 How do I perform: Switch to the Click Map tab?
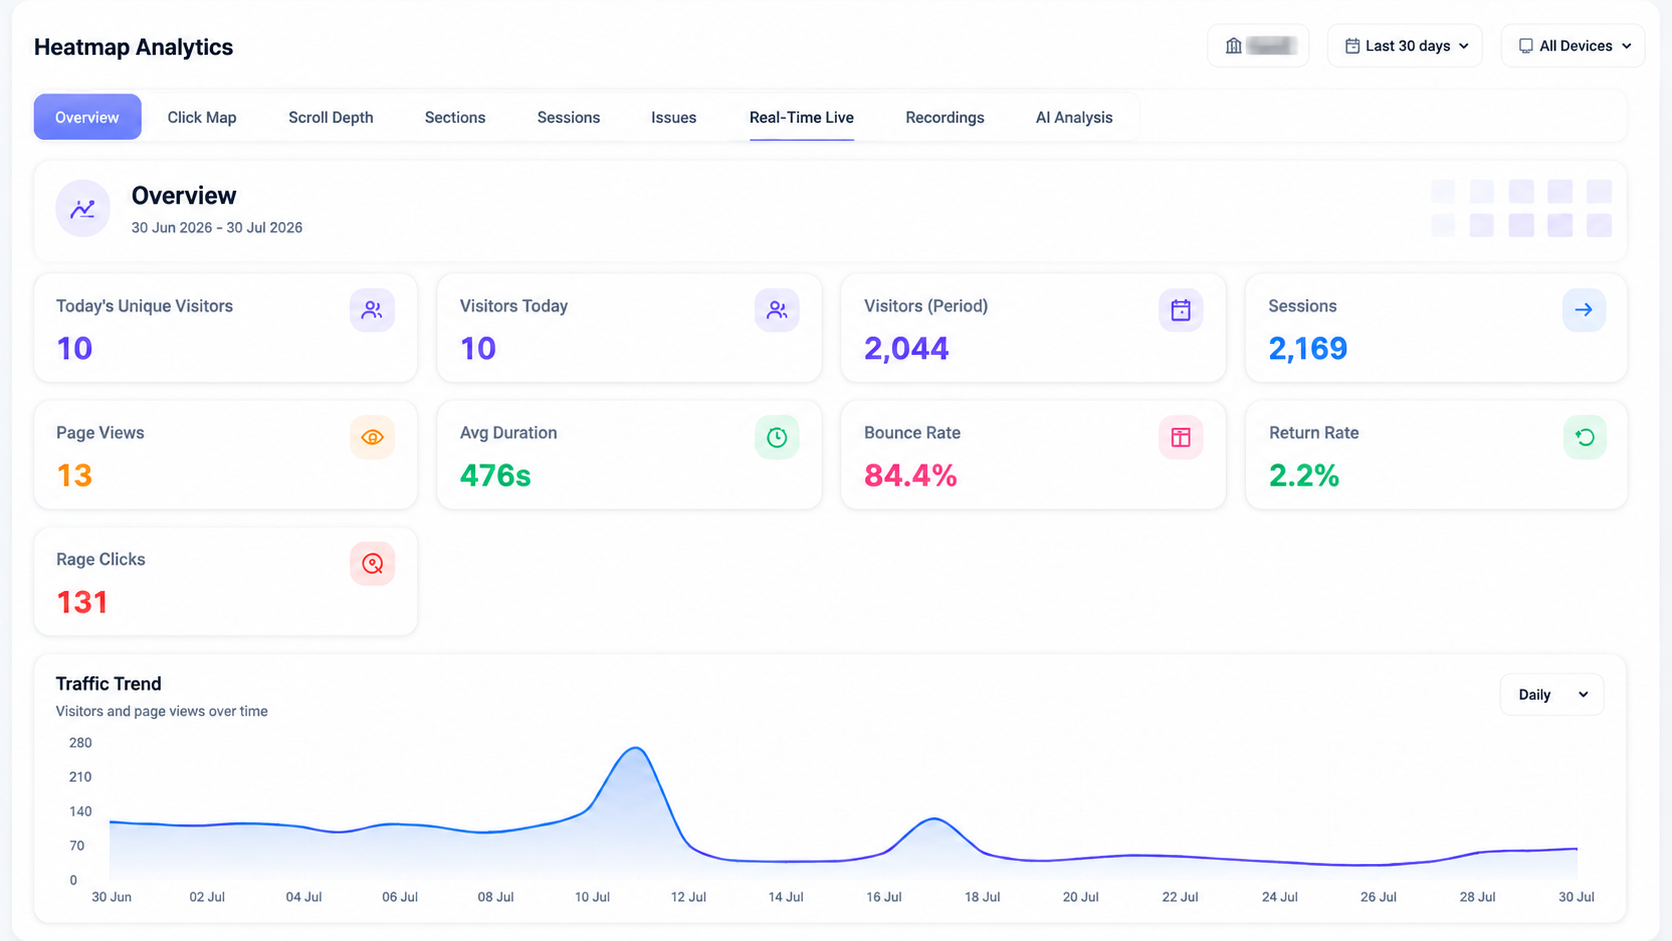[202, 117]
